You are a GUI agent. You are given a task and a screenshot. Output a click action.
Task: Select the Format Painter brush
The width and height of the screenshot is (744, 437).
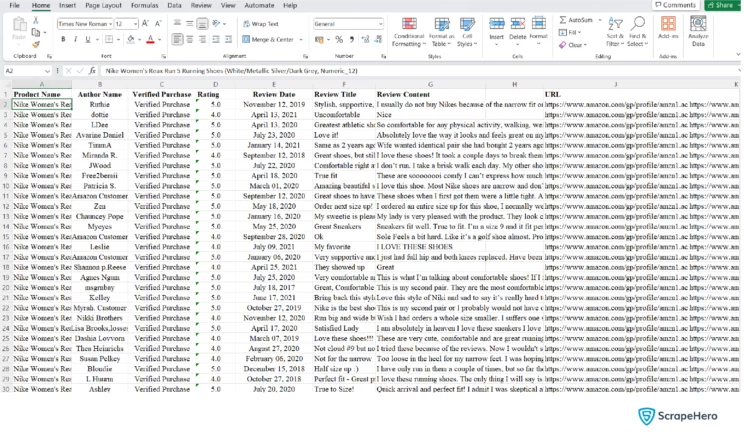[36, 44]
